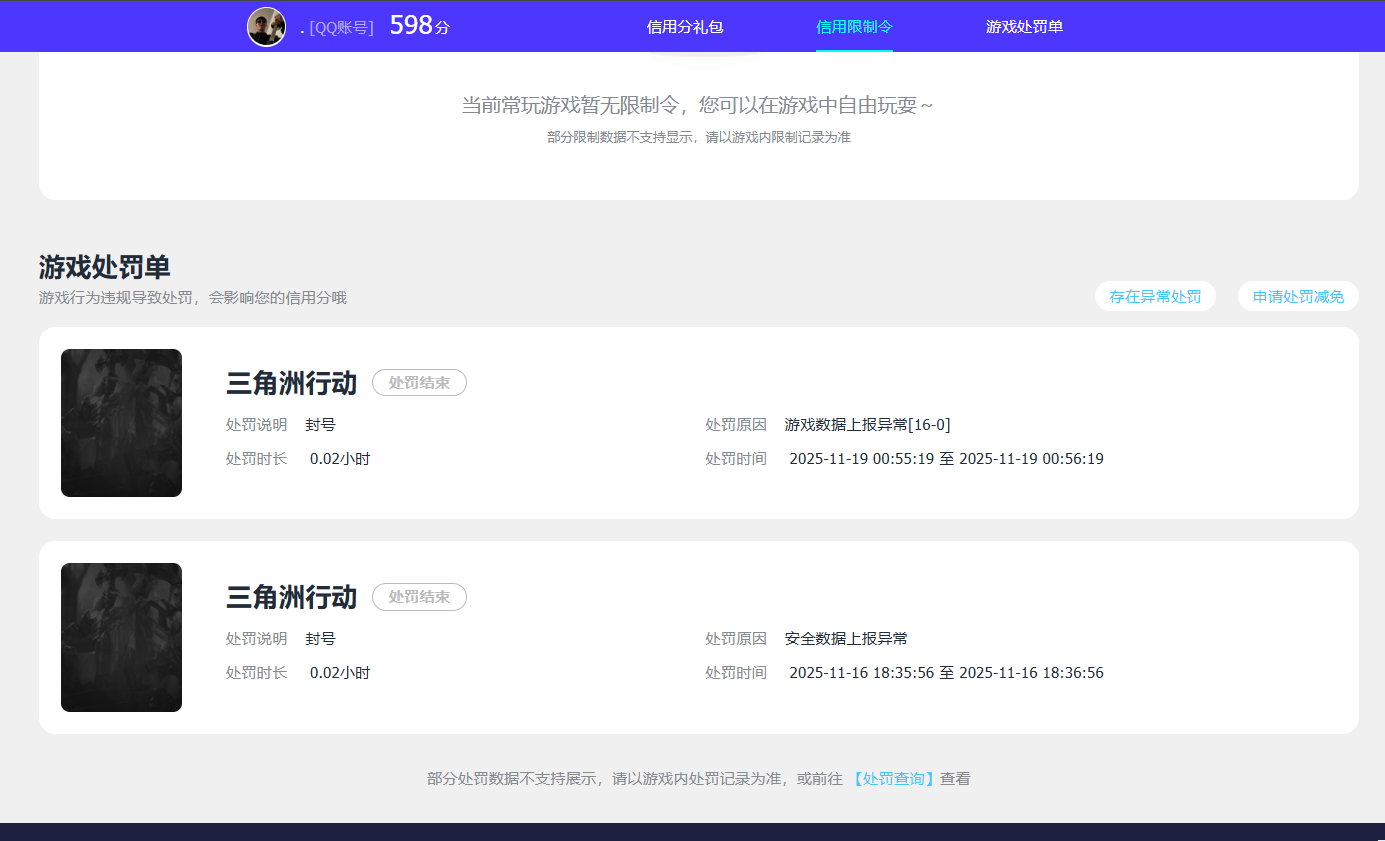The height and width of the screenshot is (841, 1385).
Task: Click the 存在异常处罚 button
Action: [x=1155, y=296]
